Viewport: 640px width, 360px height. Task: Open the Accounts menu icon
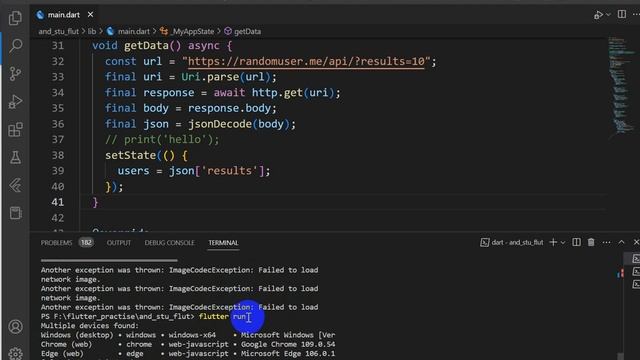pos(15,327)
